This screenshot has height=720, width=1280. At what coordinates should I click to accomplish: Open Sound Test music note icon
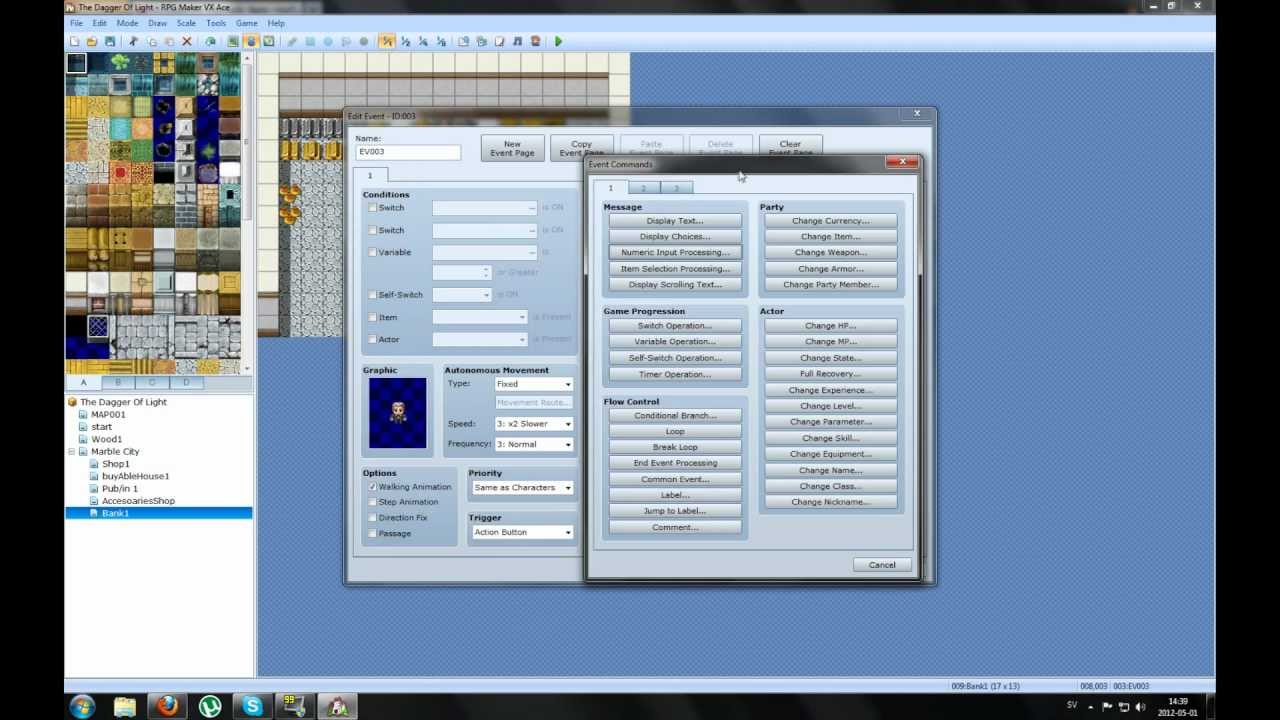pyautogui.click(x=518, y=41)
